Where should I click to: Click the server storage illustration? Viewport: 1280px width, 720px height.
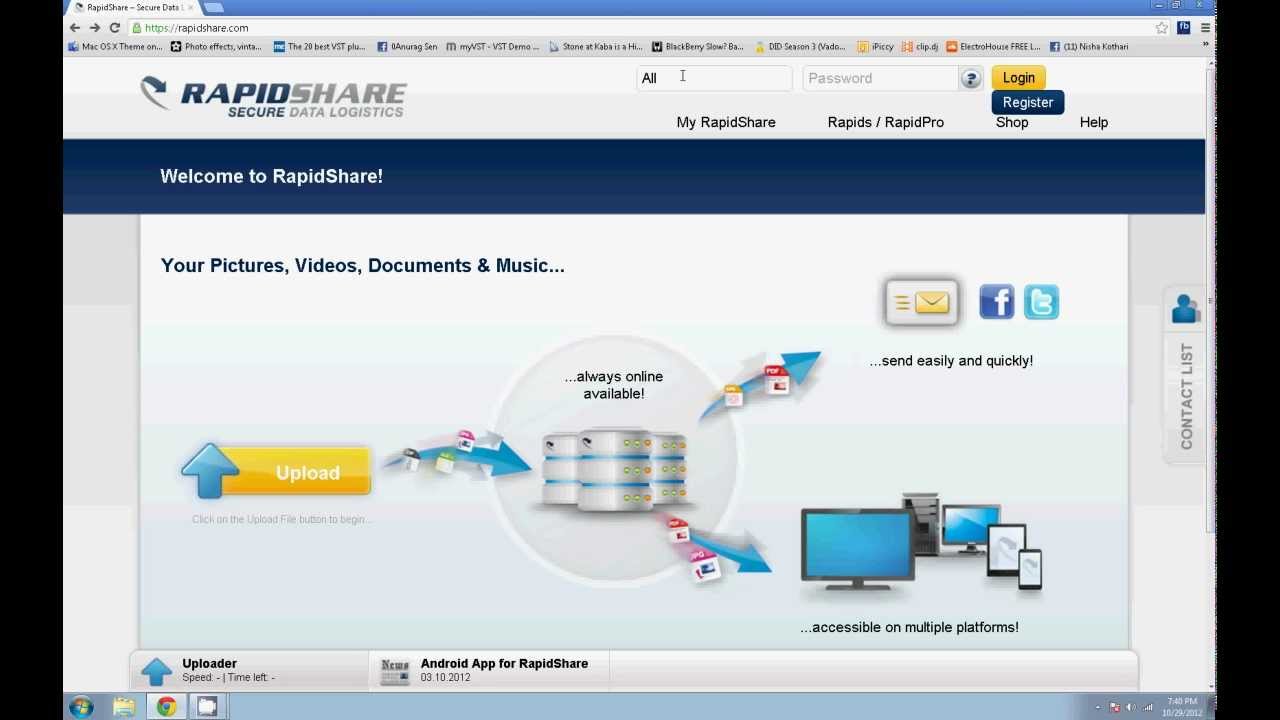(614, 469)
